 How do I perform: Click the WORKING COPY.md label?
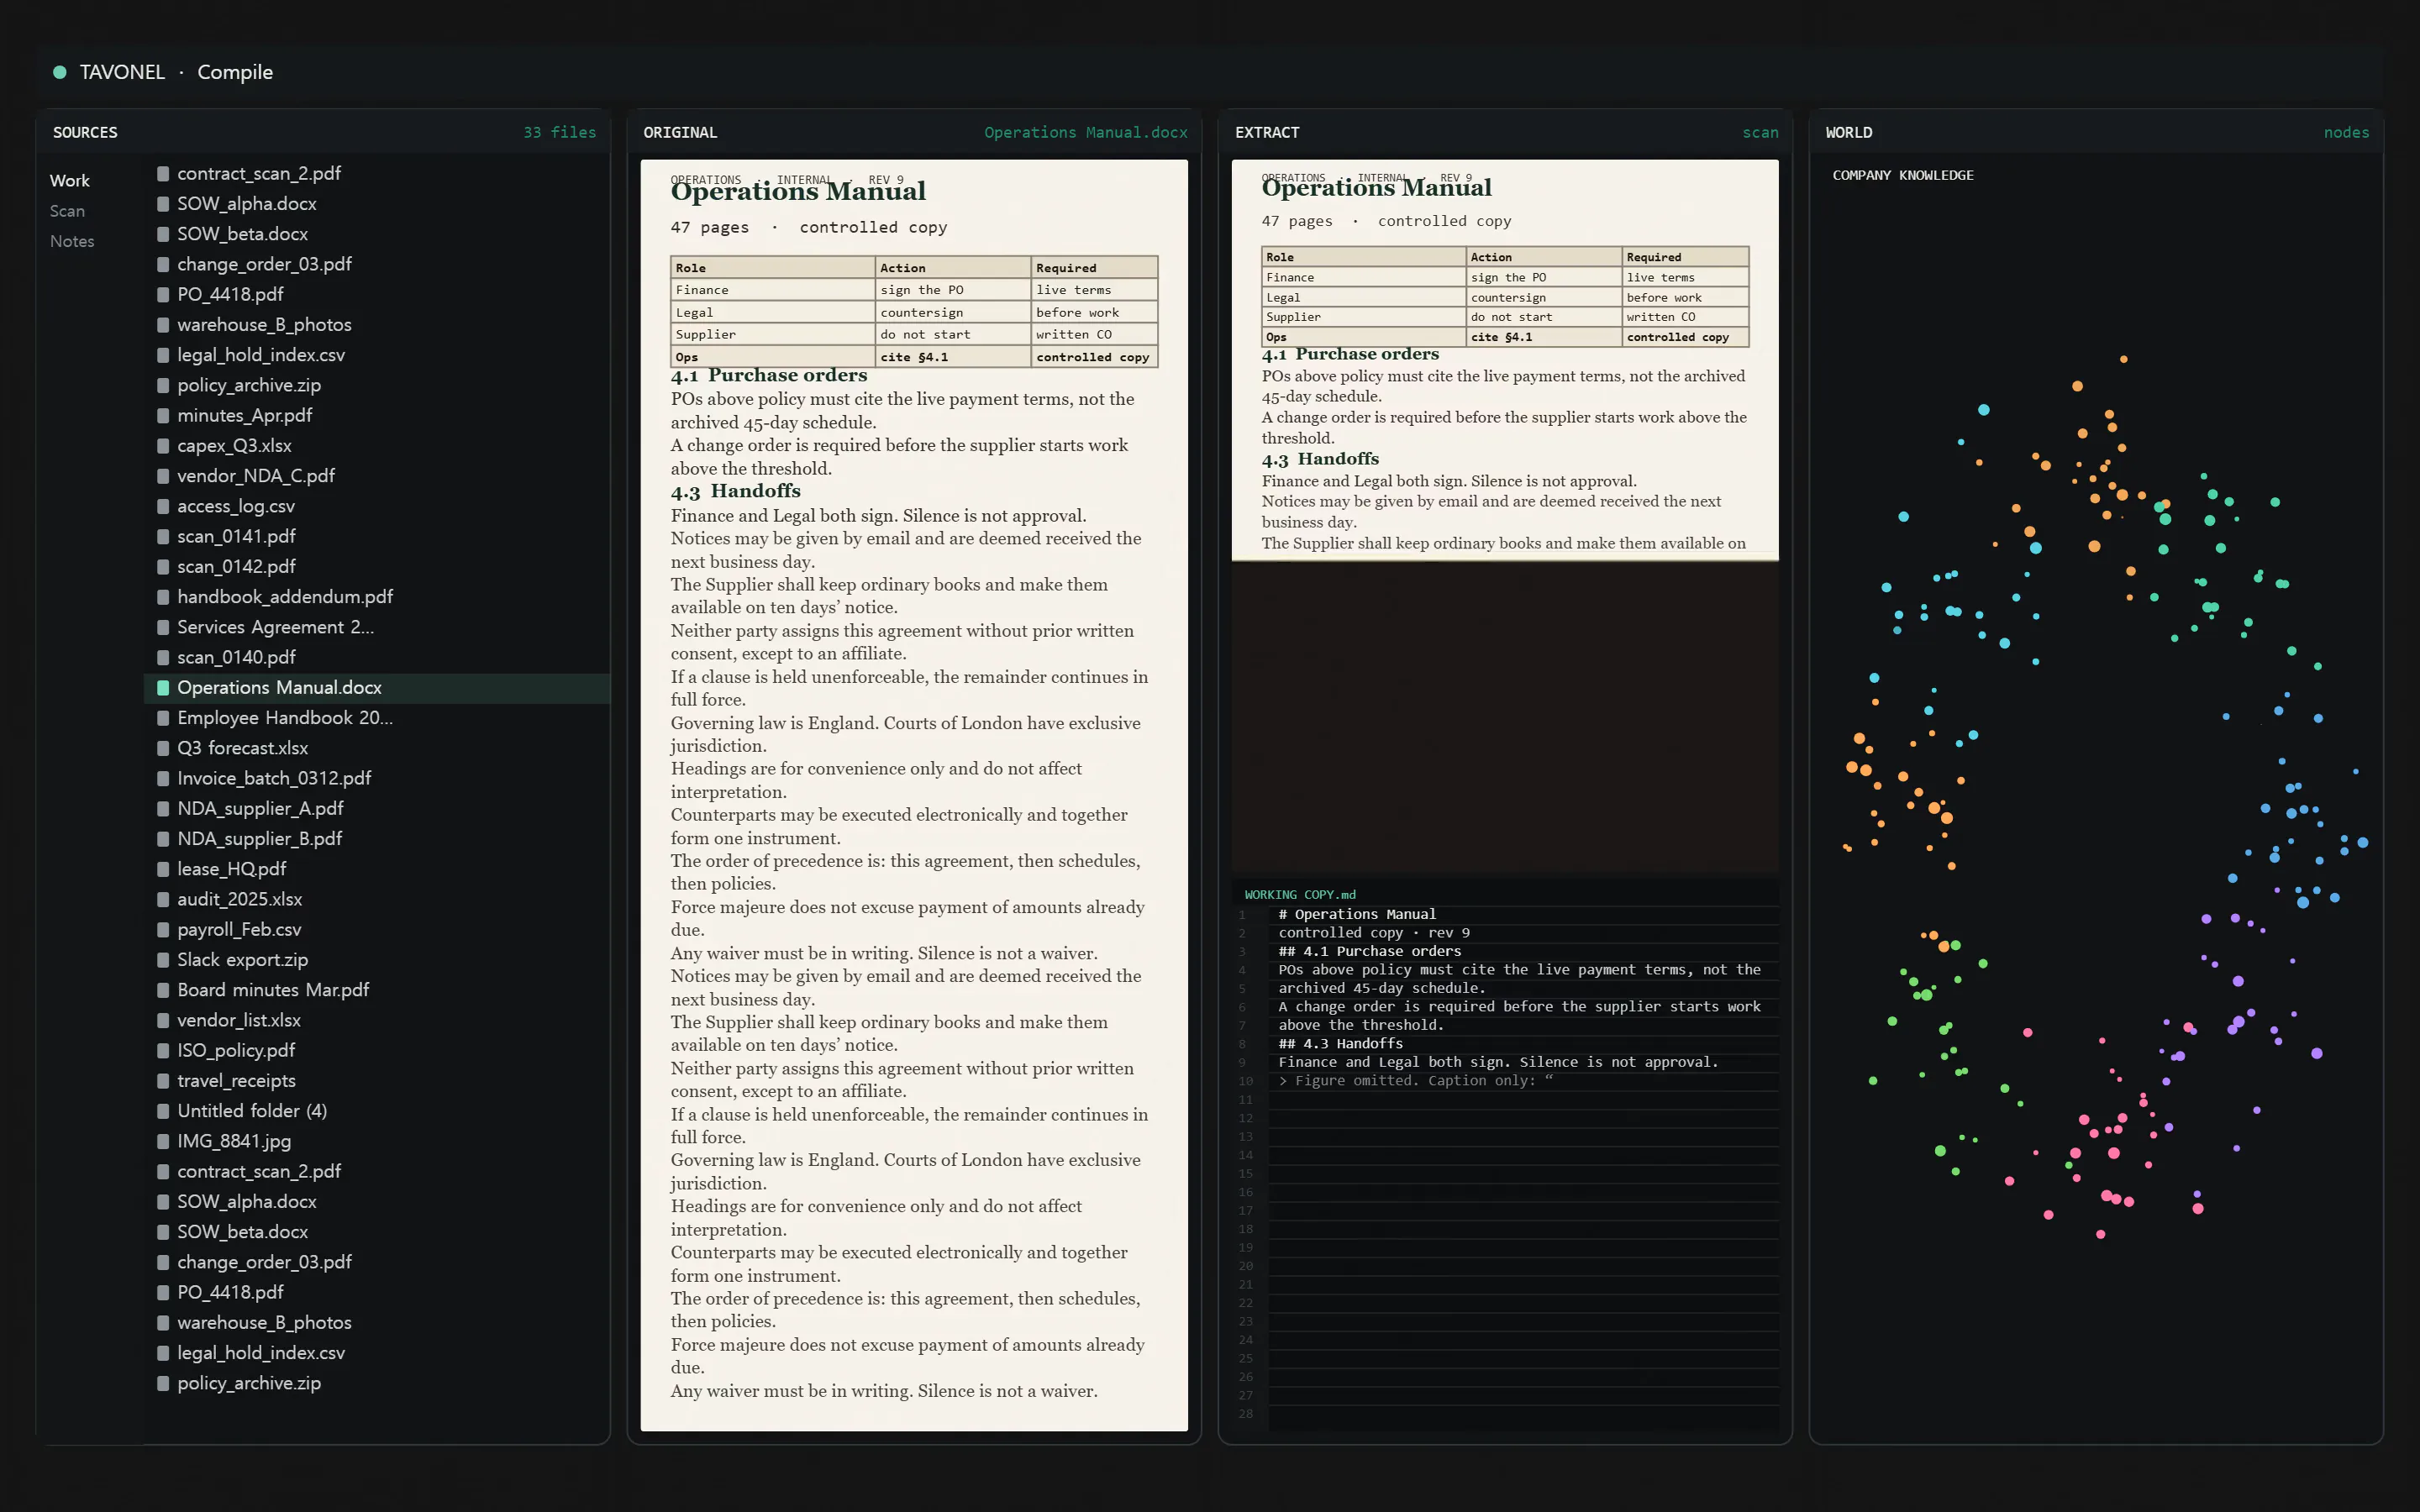1300,895
